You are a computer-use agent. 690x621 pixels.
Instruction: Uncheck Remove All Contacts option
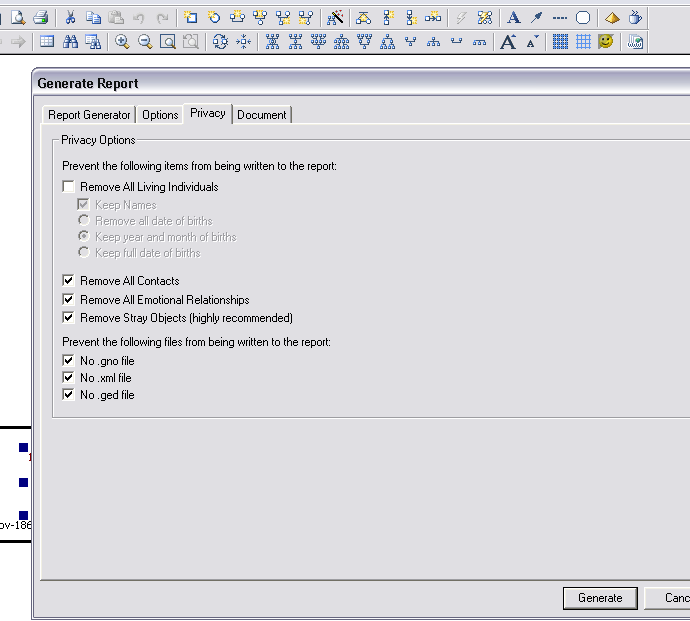[x=69, y=281]
